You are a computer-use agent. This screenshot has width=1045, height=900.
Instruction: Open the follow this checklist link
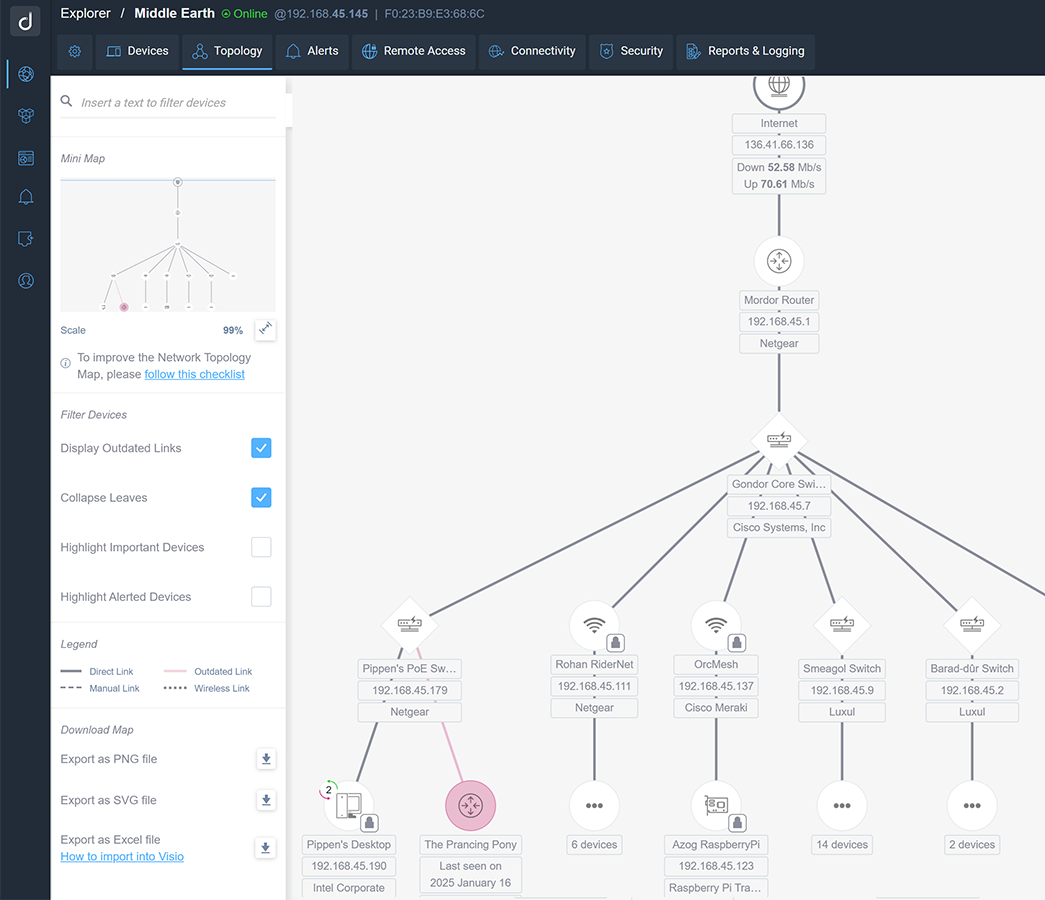(194, 374)
